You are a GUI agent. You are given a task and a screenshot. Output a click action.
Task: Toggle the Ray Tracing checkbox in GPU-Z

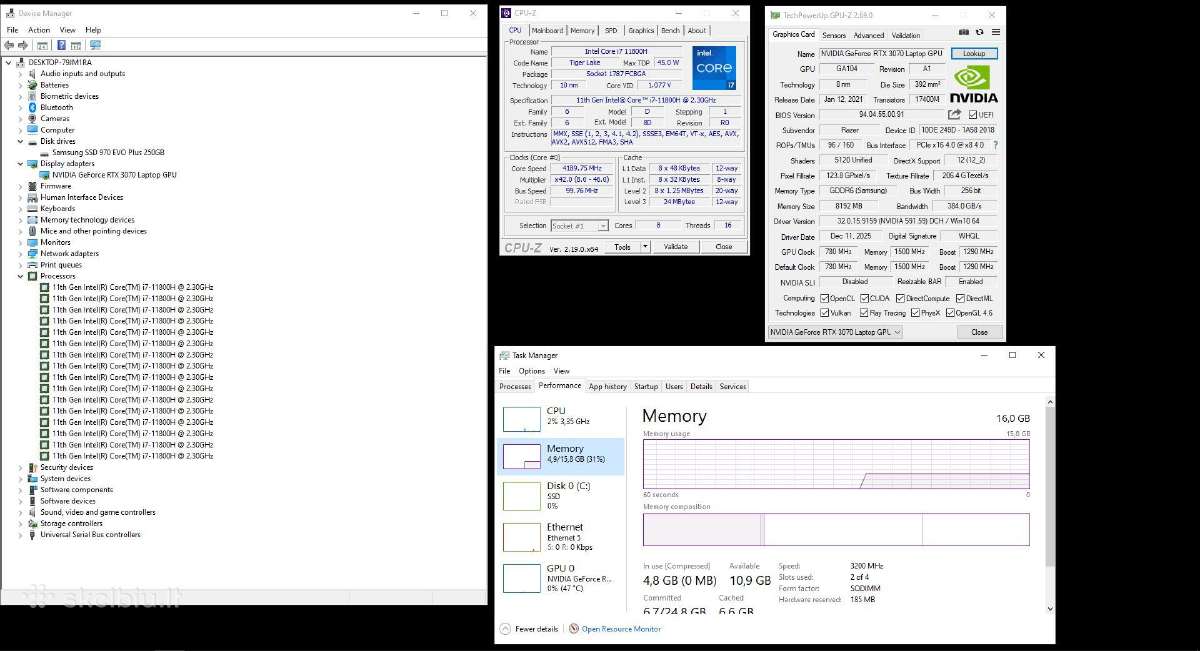[x=864, y=313]
